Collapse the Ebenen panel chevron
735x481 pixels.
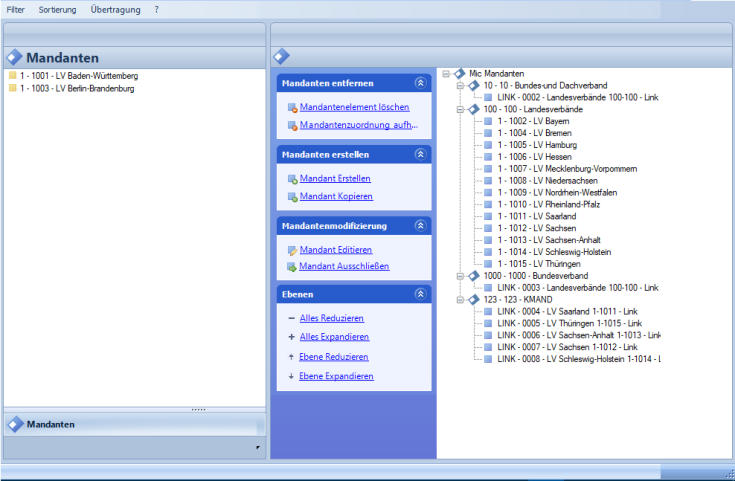(x=420, y=295)
